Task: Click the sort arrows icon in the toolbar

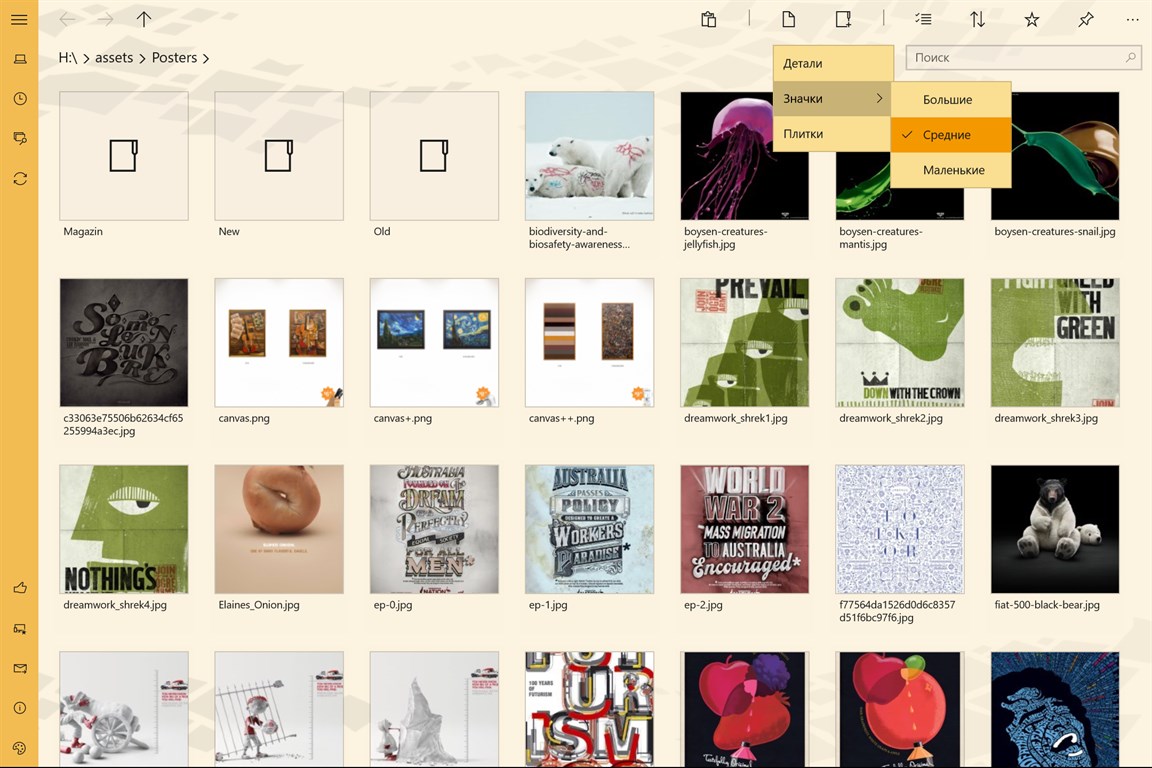Action: (977, 20)
